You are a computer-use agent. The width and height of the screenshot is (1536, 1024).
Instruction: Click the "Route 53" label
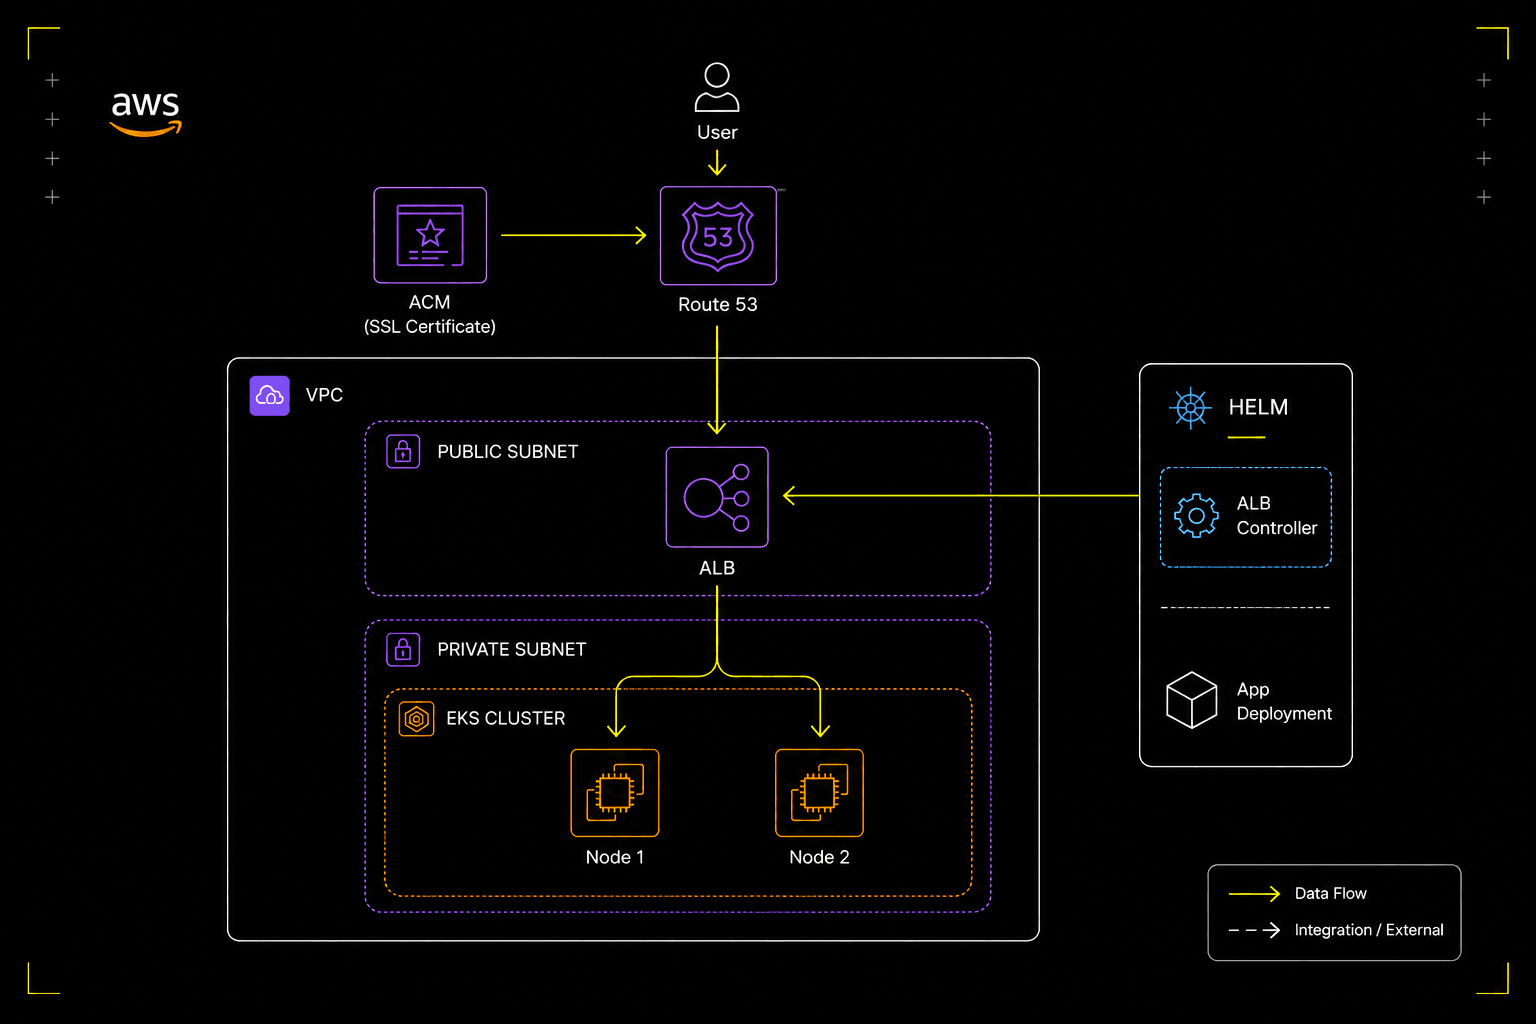(718, 305)
